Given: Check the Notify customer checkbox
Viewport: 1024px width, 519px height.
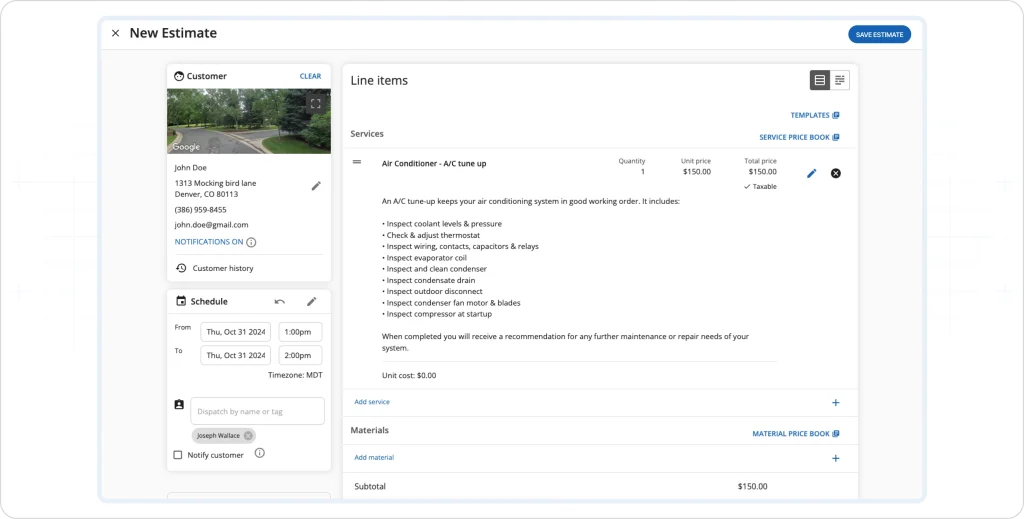Looking at the screenshot, I should (x=178, y=455).
